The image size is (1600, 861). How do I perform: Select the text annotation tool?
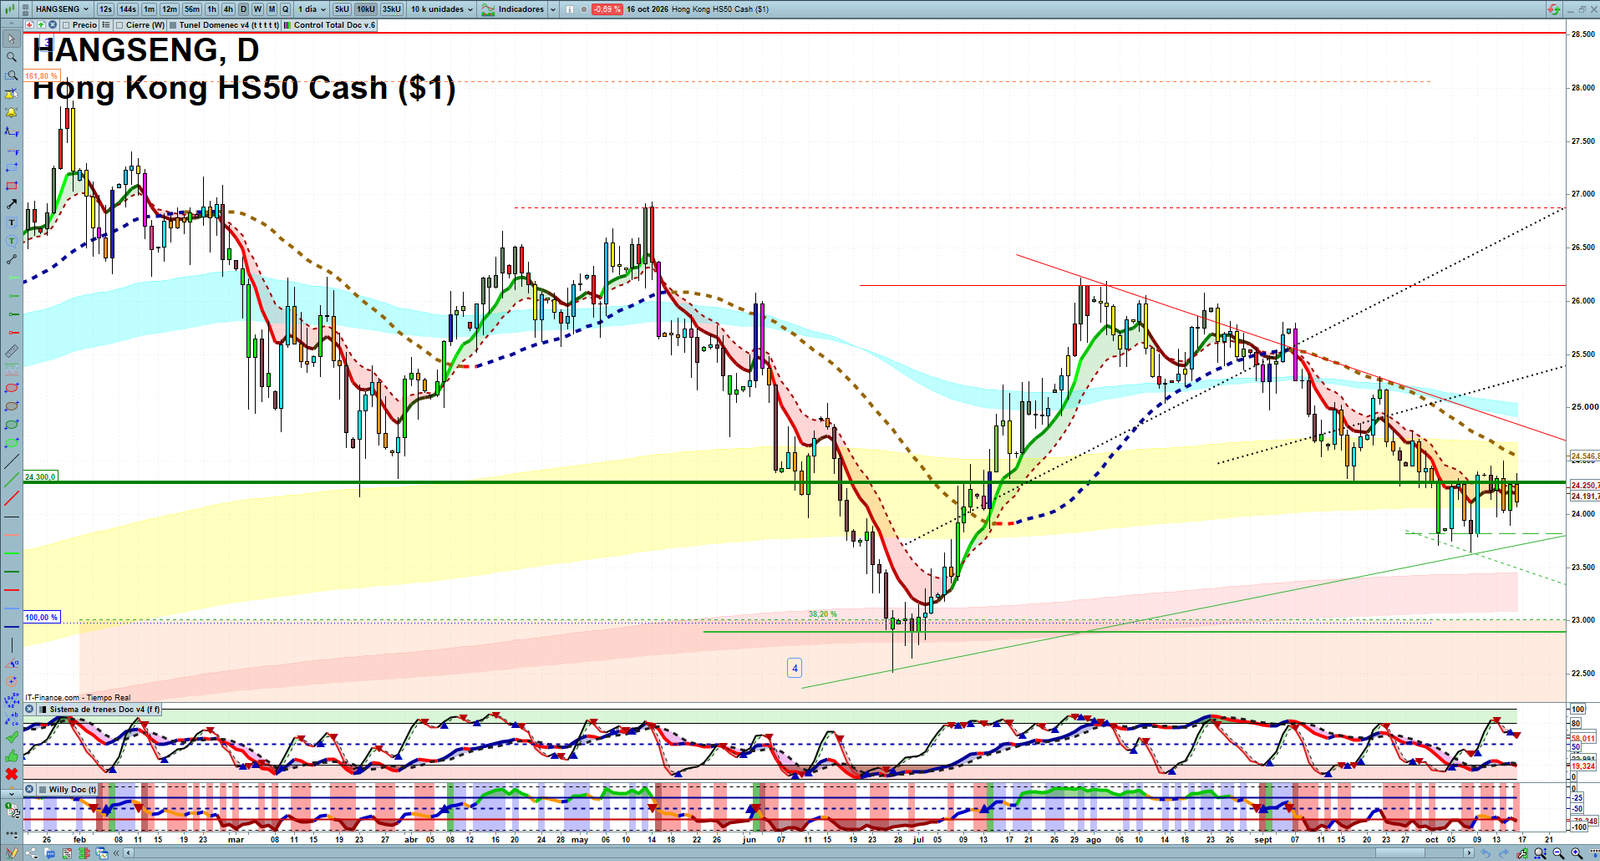pos(11,222)
